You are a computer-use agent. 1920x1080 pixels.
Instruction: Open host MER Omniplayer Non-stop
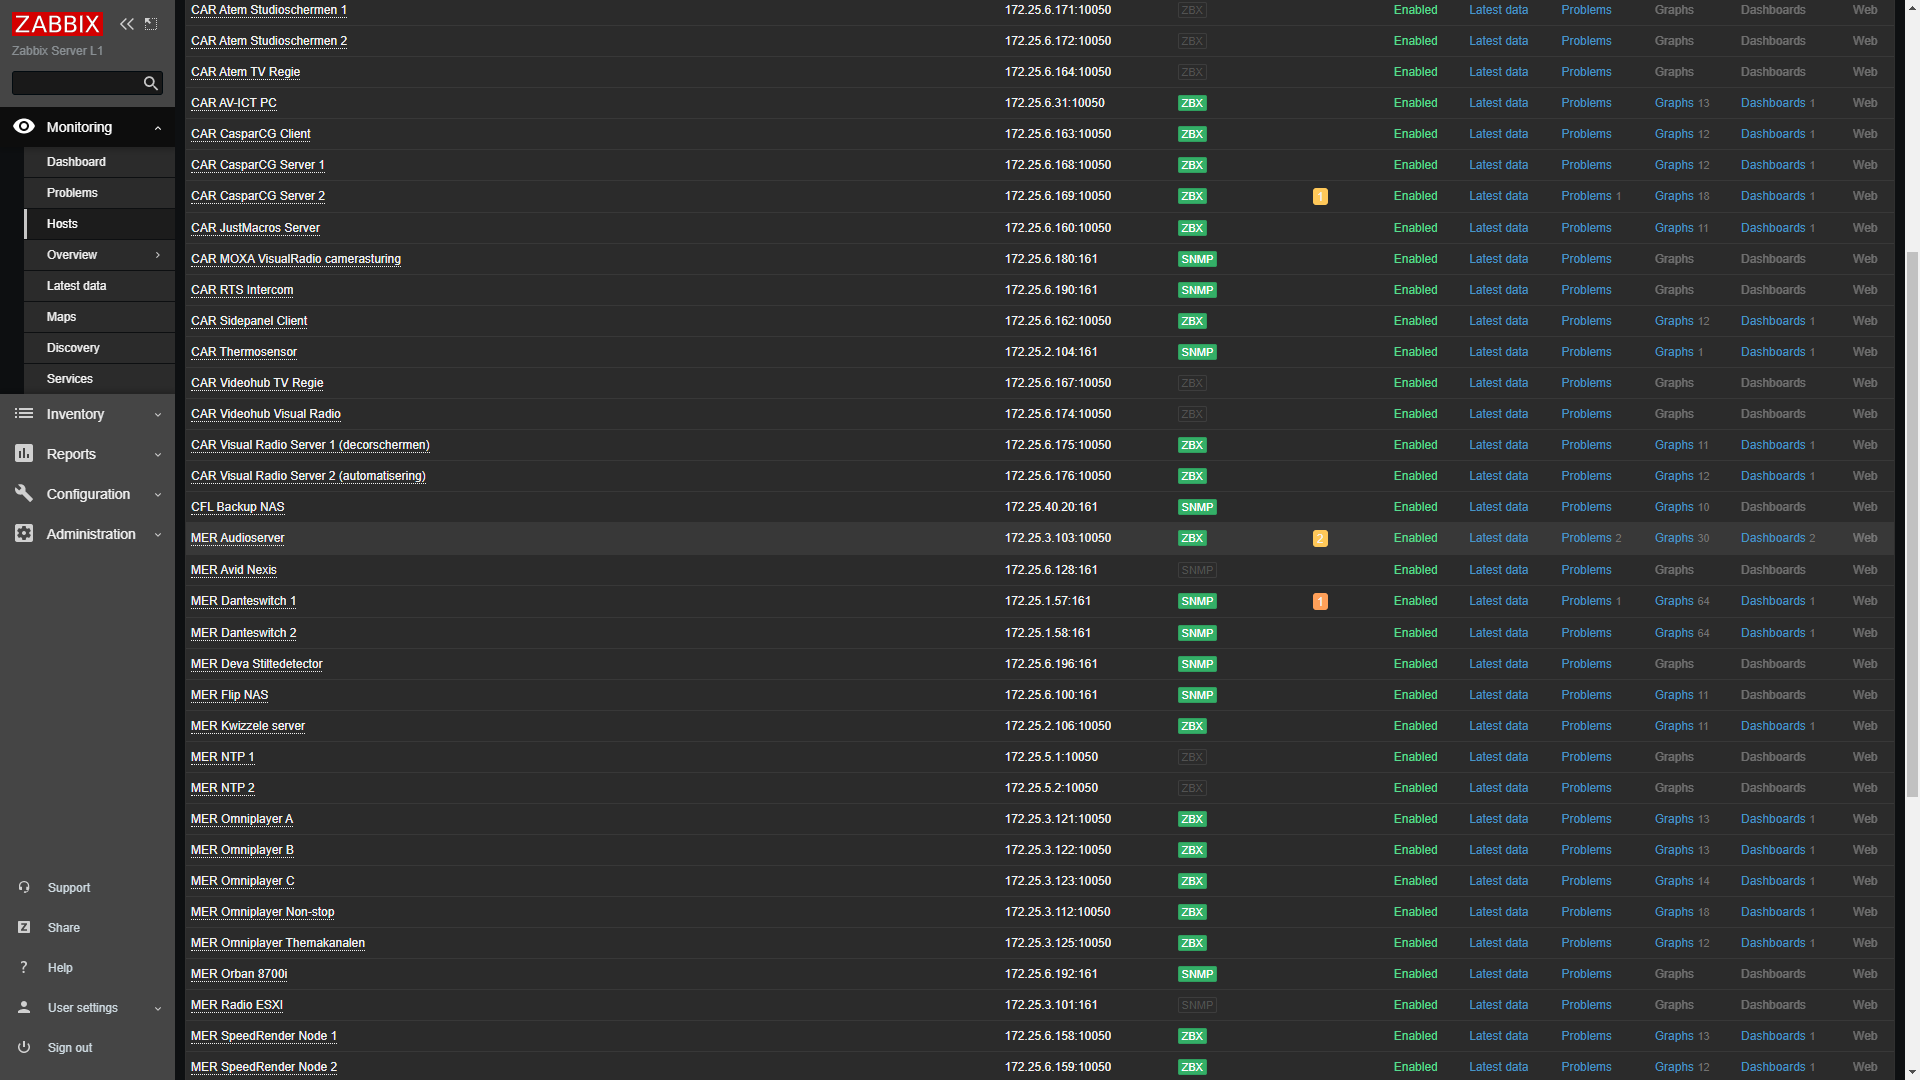[262, 912]
